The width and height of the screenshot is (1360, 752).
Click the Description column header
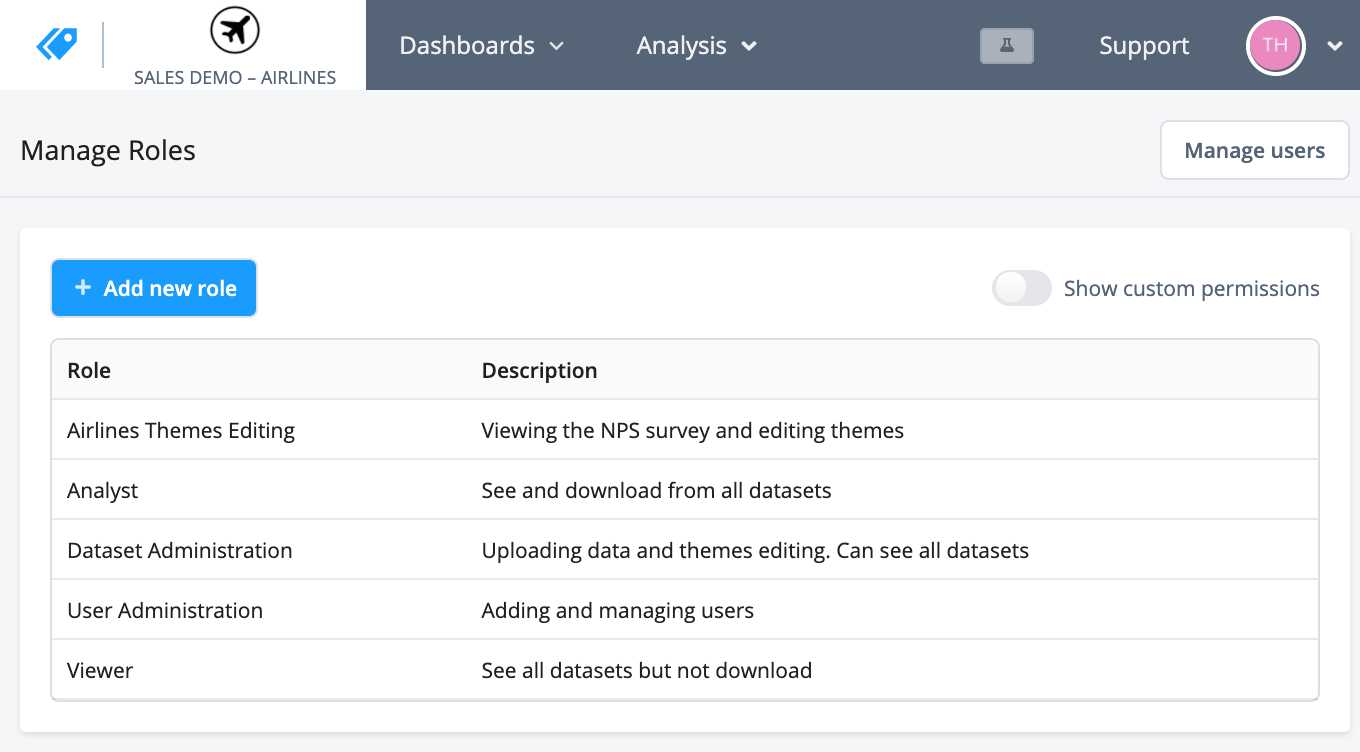click(539, 370)
